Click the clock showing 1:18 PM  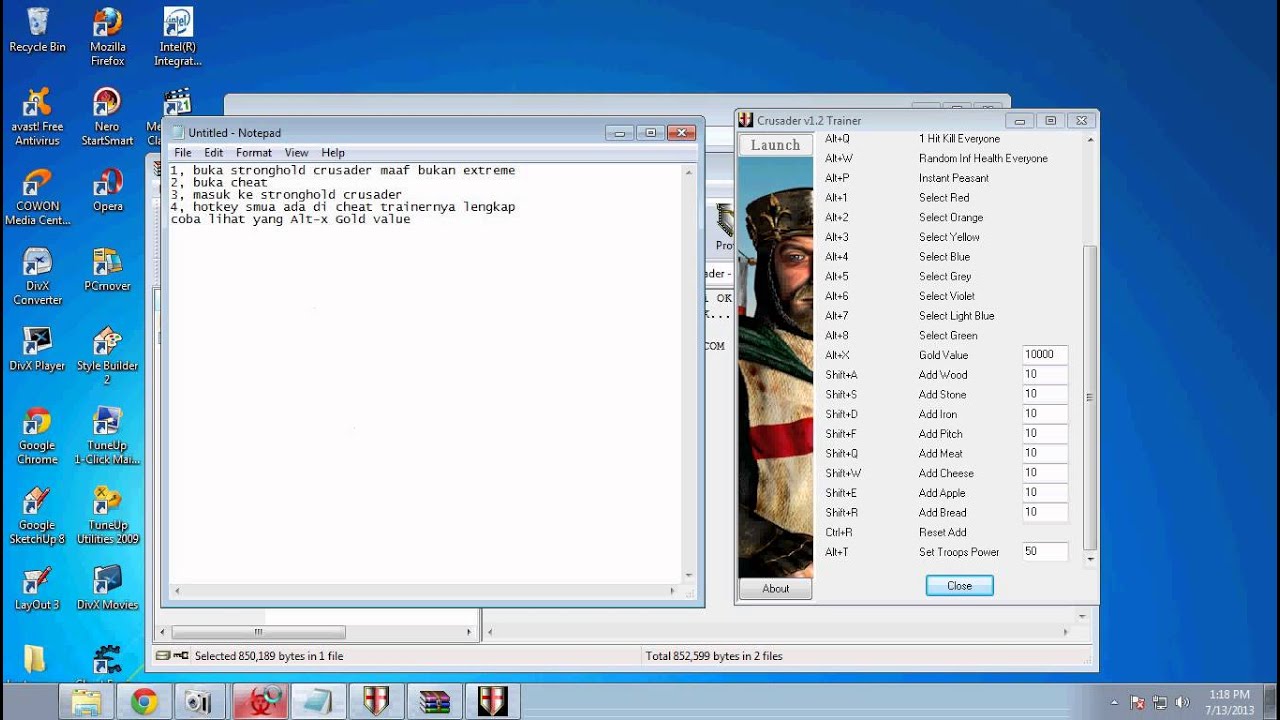[1229, 694]
